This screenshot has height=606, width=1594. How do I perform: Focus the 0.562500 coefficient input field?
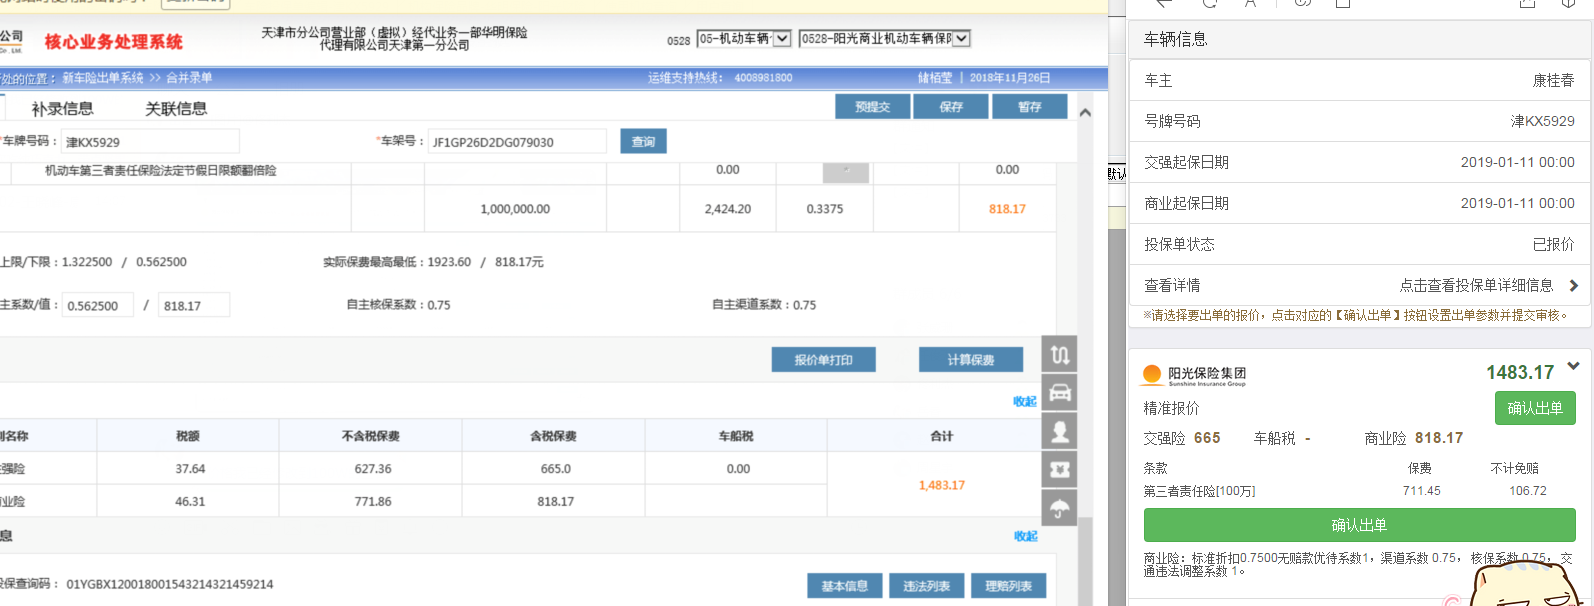(98, 305)
